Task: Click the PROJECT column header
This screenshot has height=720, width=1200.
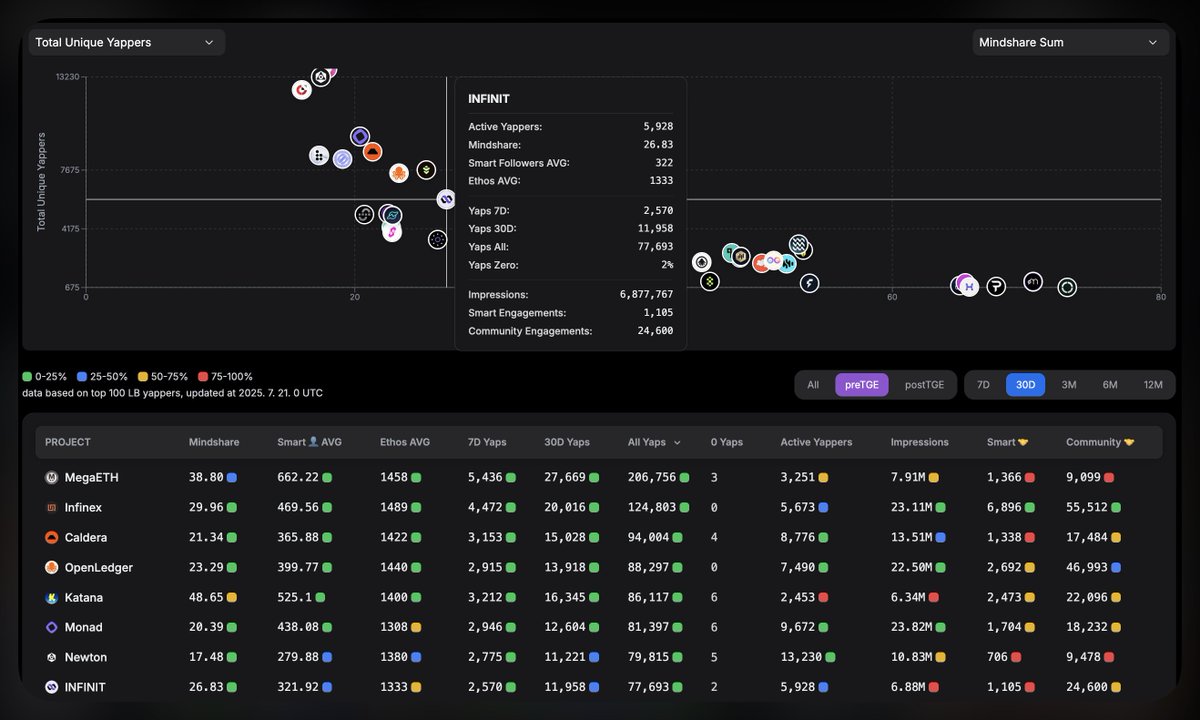Action: point(68,442)
